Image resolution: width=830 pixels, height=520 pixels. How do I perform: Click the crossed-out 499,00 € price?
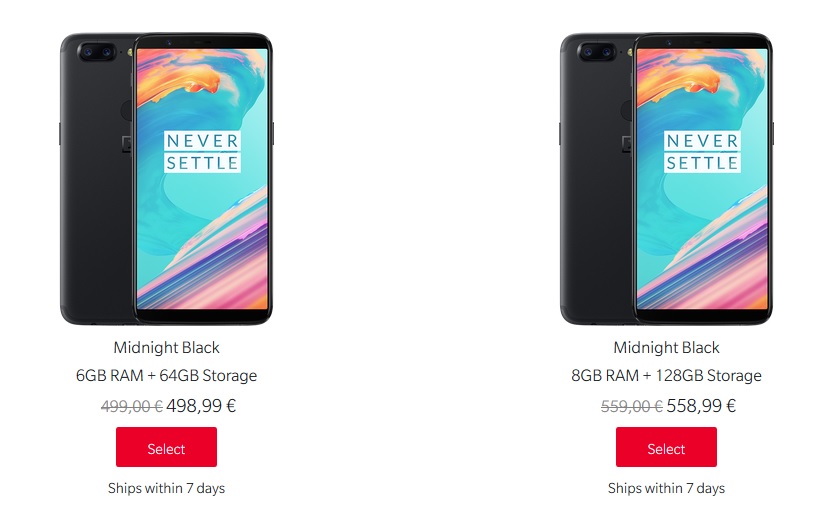pos(131,407)
